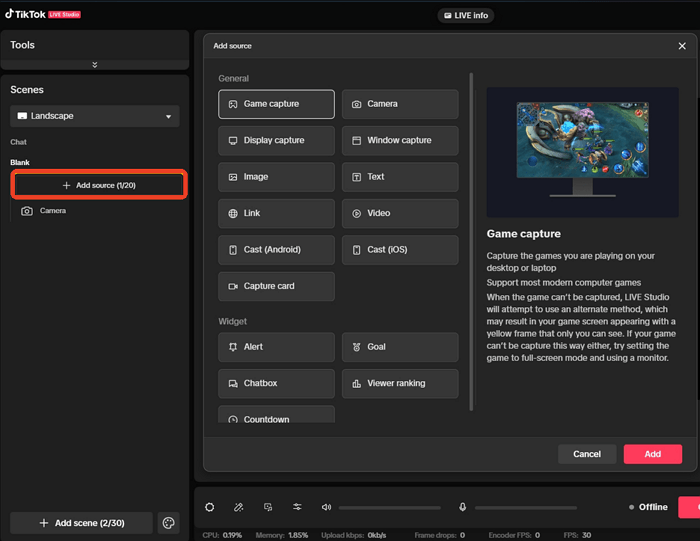Select the Camera source in Scenes
Viewport: 700px width, 541px height.
pyautogui.click(x=44, y=211)
